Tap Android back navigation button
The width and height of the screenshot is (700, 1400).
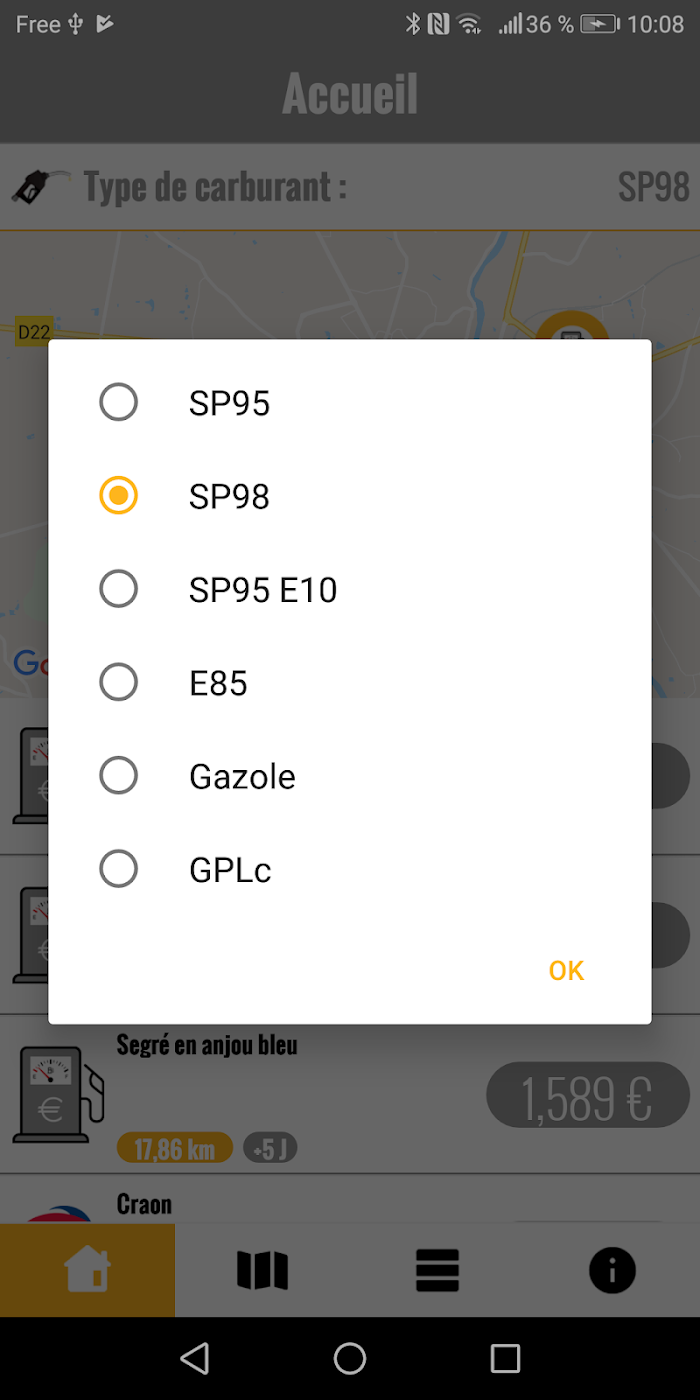pos(194,1358)
